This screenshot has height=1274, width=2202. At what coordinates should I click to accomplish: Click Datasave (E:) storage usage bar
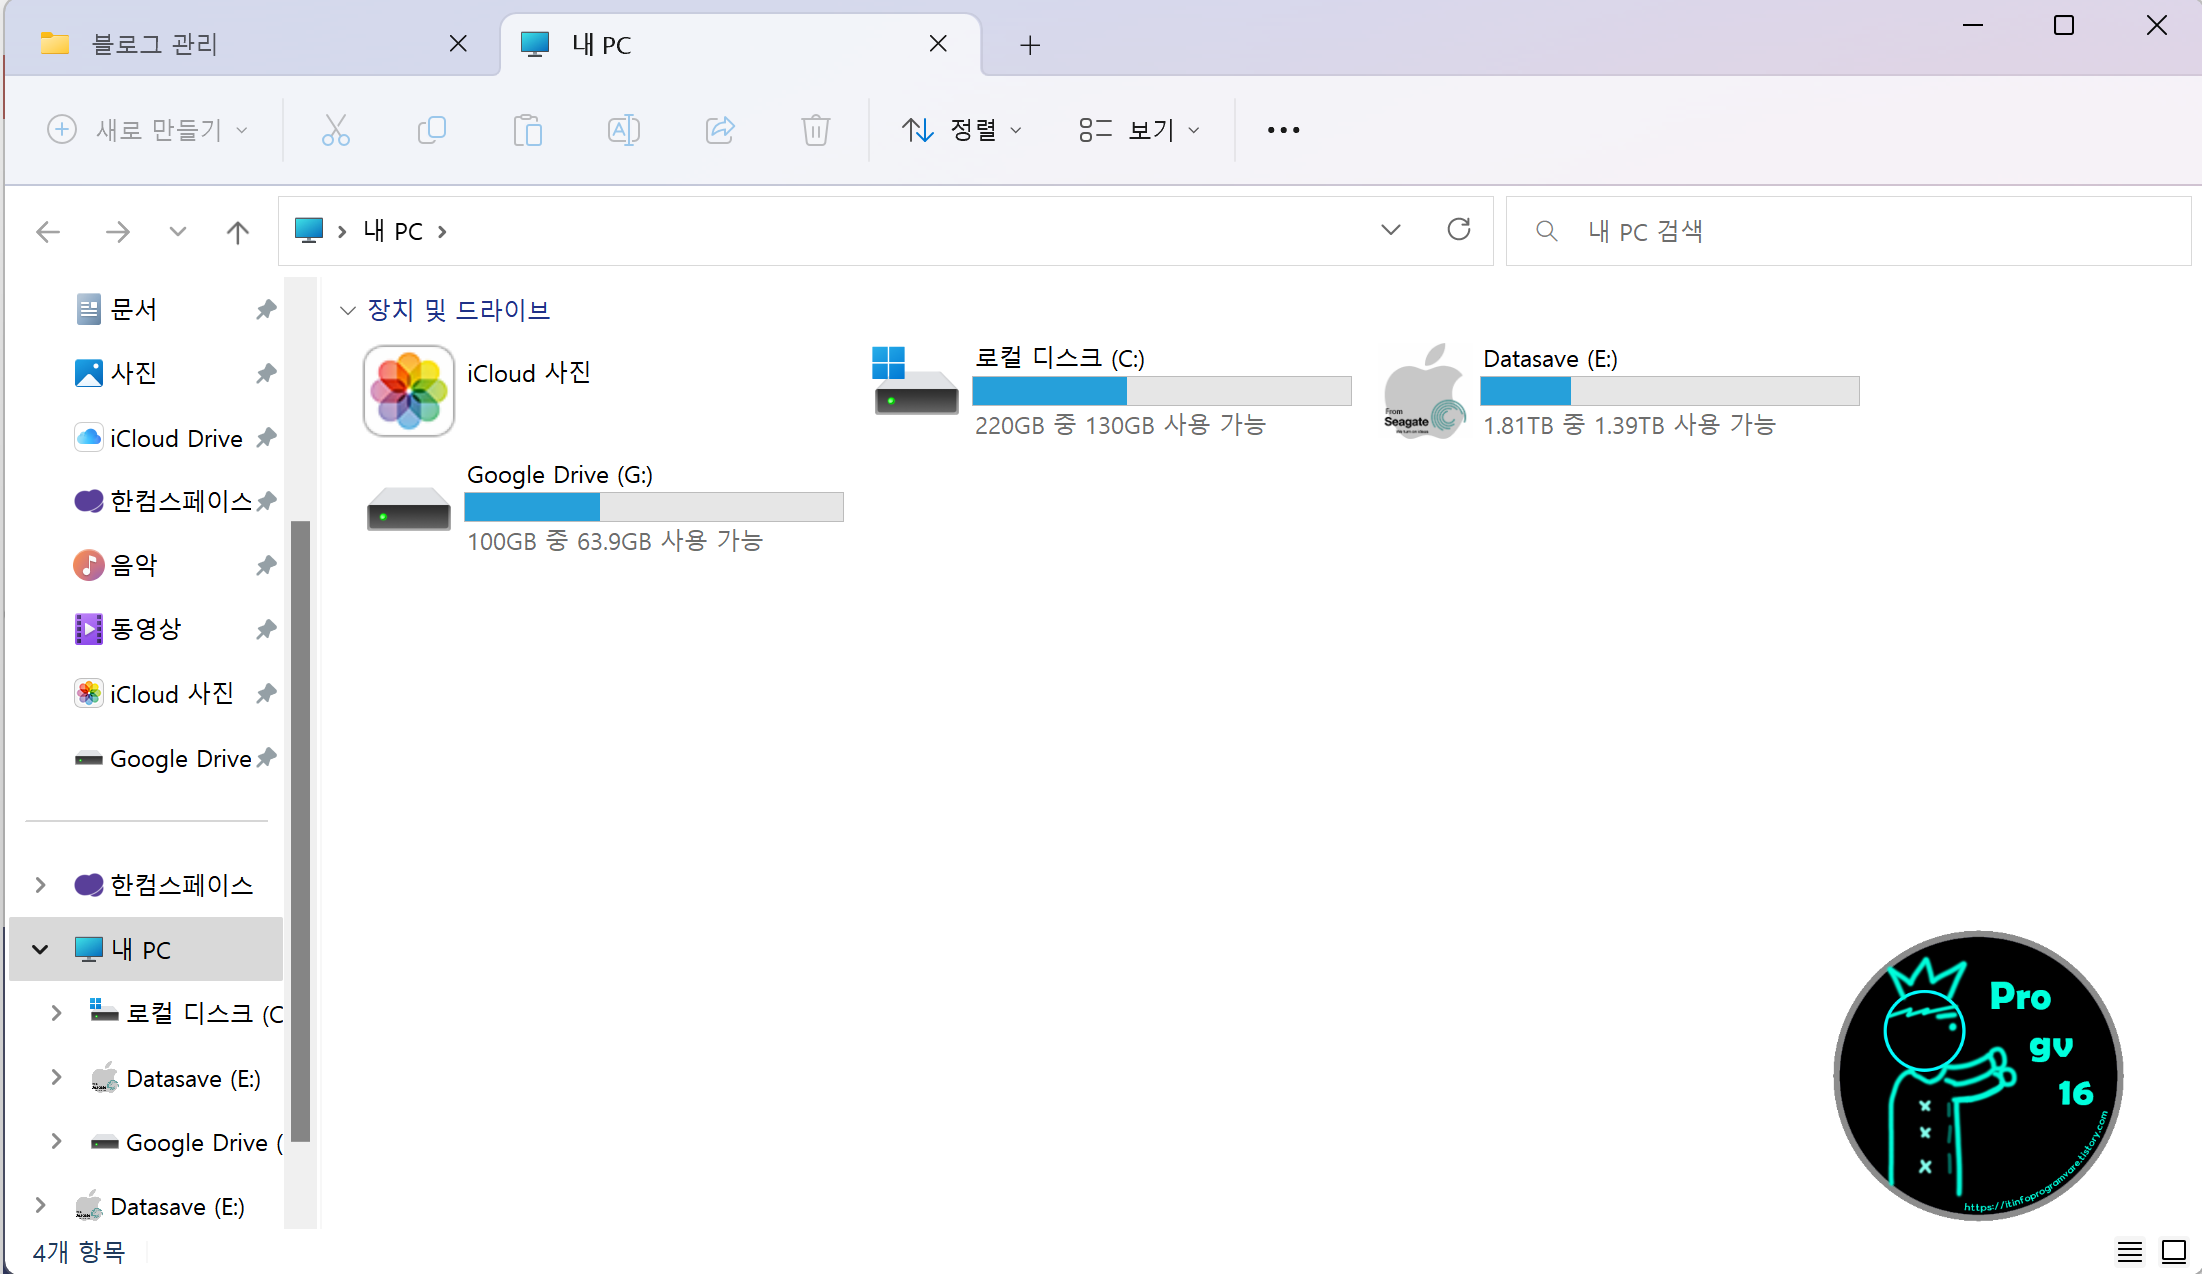coord(1669,391)
